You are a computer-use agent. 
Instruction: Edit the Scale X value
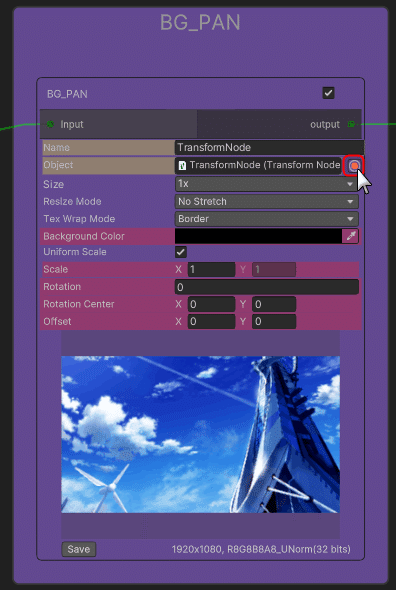[x=212, y=269]
